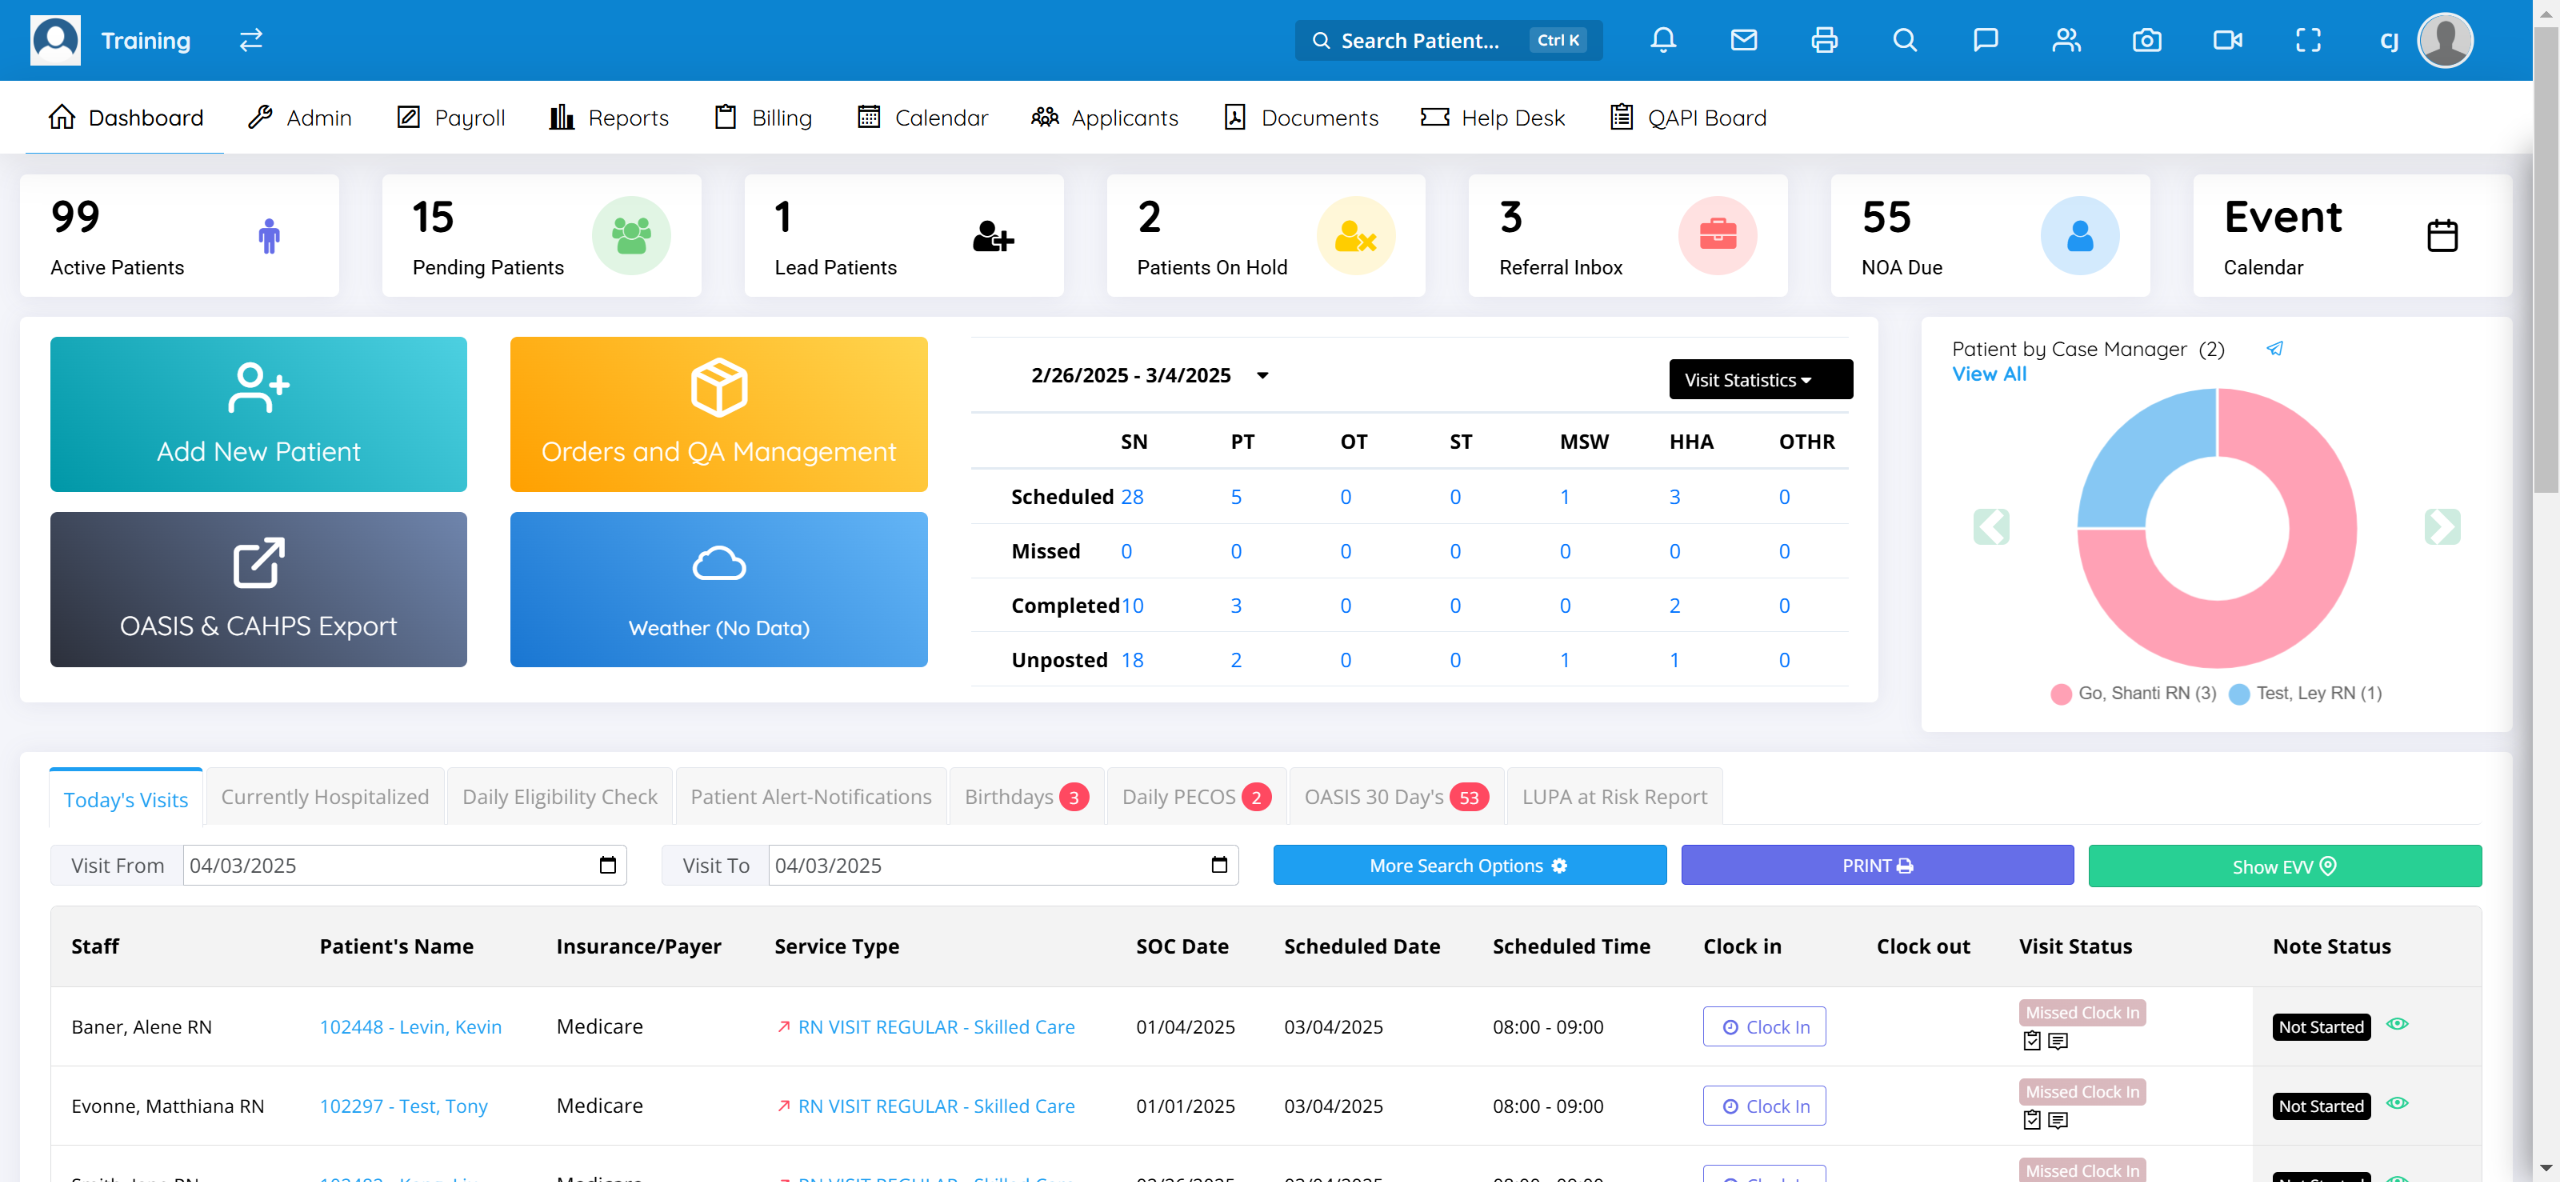
Task: Click the pink Go, Shanti RN legend swatch
Action: [2060, 694]
